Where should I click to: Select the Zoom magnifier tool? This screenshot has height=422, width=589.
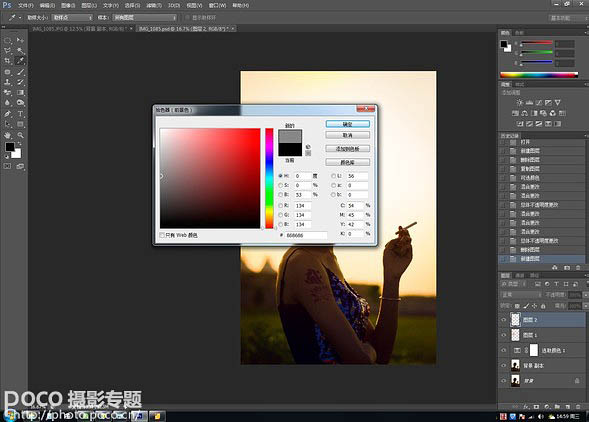[x=20, y=135]
